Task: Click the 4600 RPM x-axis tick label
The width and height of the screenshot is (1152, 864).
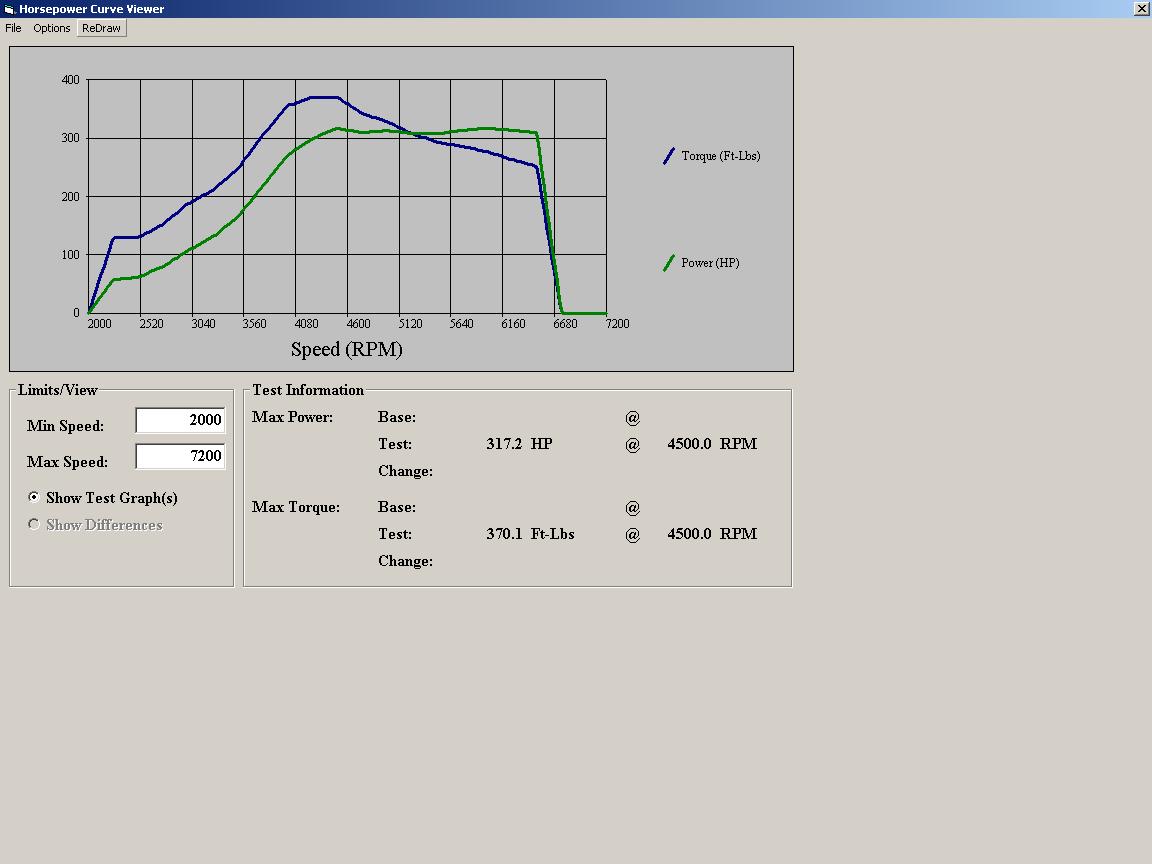Action: coord(358,324)
